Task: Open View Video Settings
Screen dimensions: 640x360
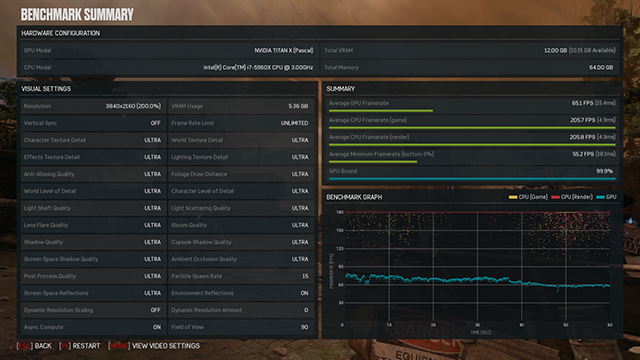Action: pos(166,346)
